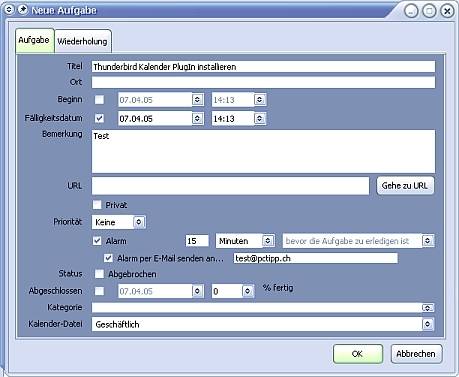
Task: Tick the Abgeschlossen checkbox
Action: [x=99, y=291]
